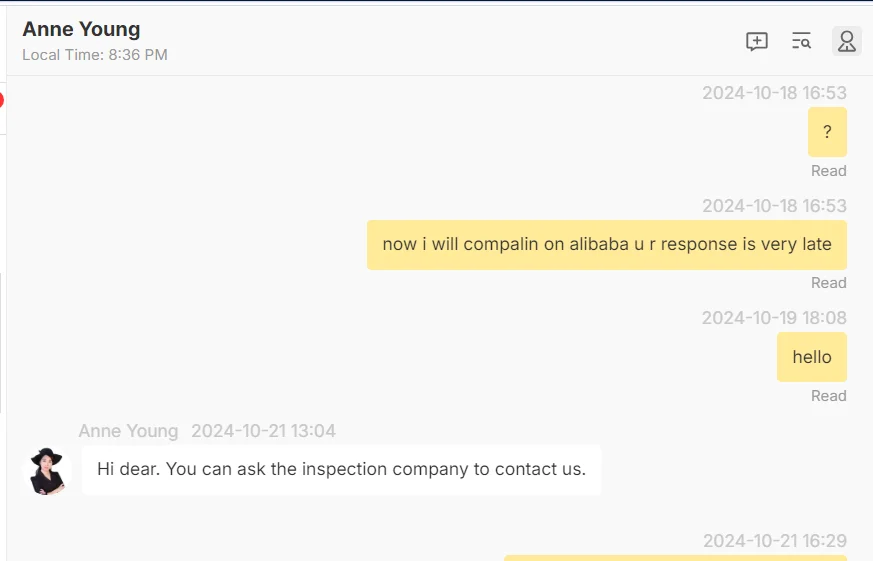The image size is (873, 561).
Task: Click the "compalin on alibaba" message bubble
Action: point(606,244)
